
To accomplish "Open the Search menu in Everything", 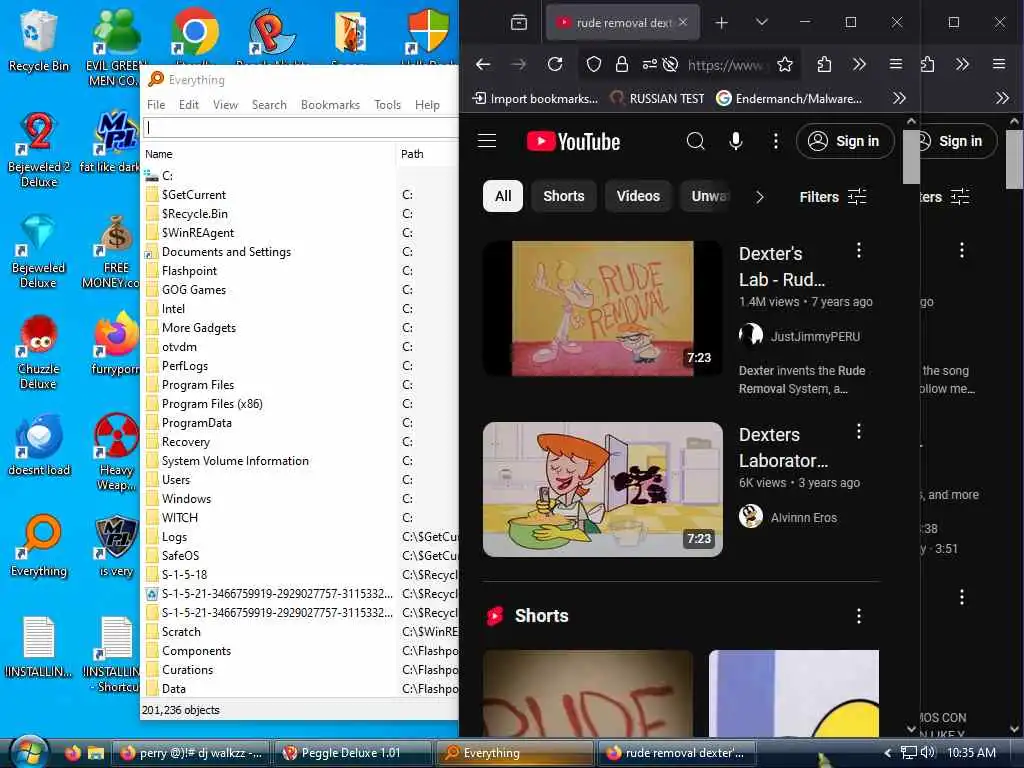I will point(269,104).
